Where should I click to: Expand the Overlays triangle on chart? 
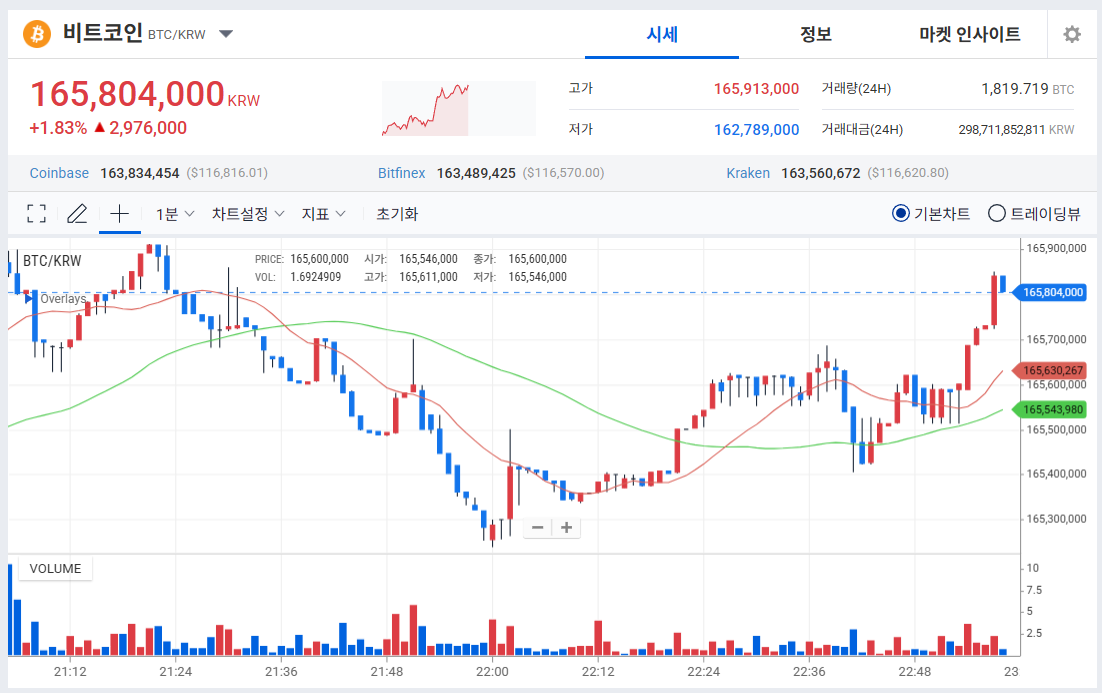[31, 299]
